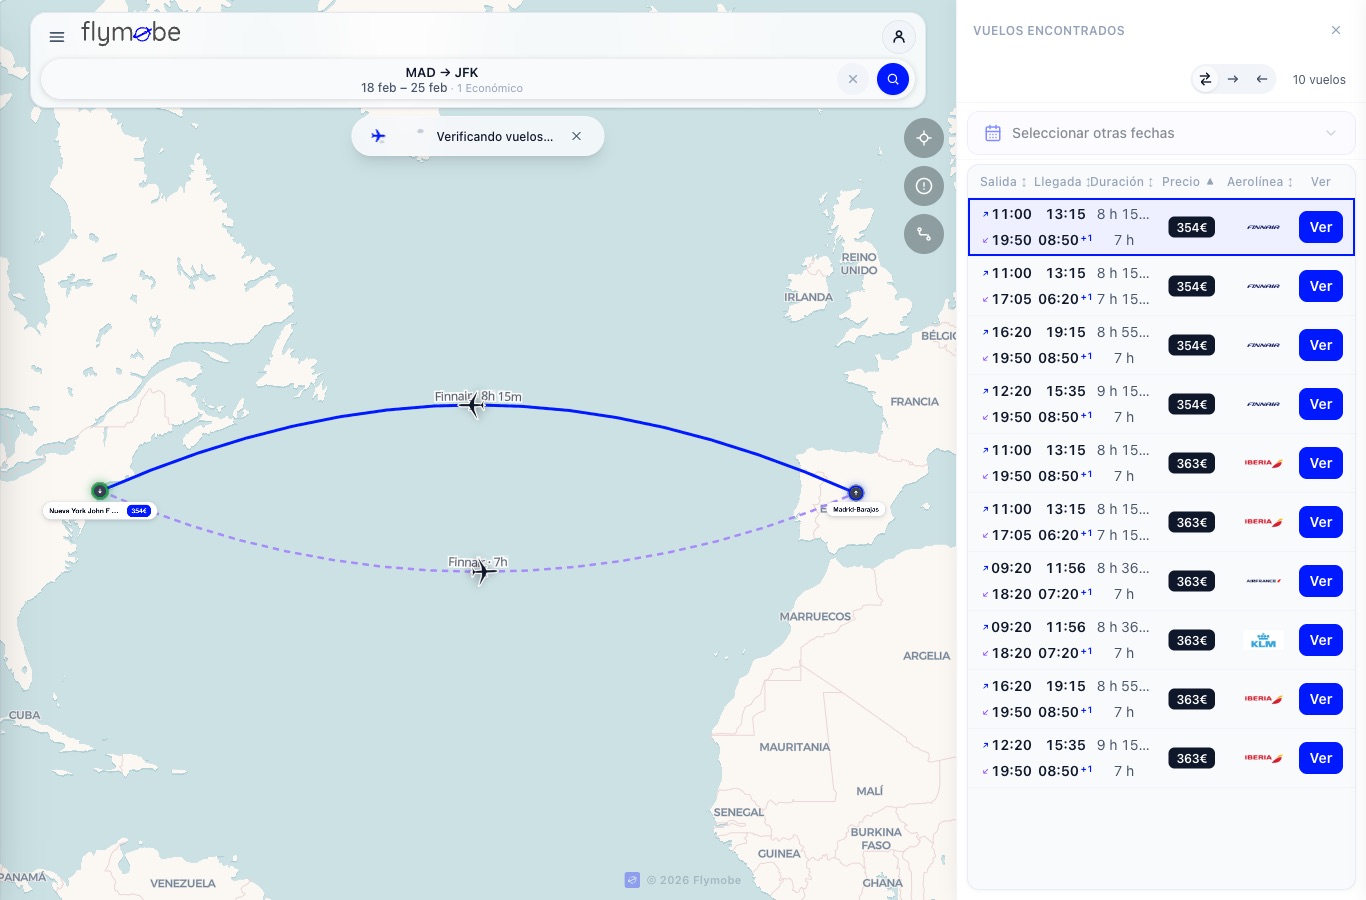Click the route path map button
1366x900 pixels.
[x=924, y=234]
